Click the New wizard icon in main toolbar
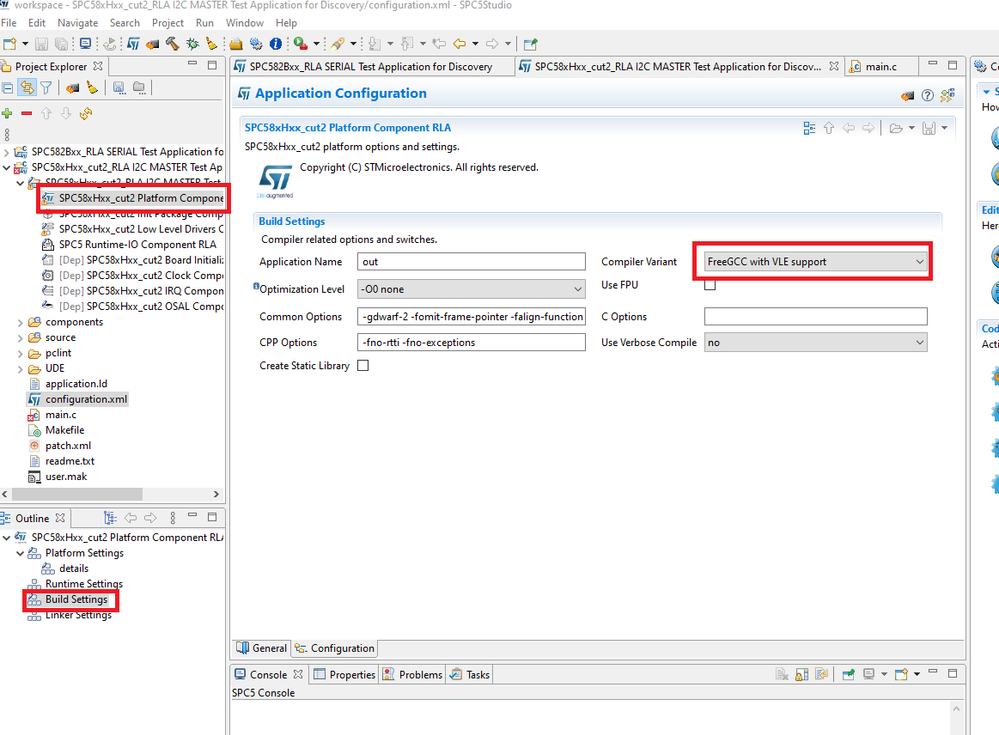Screen dimensions: 999x735 (x=10, y=44)
